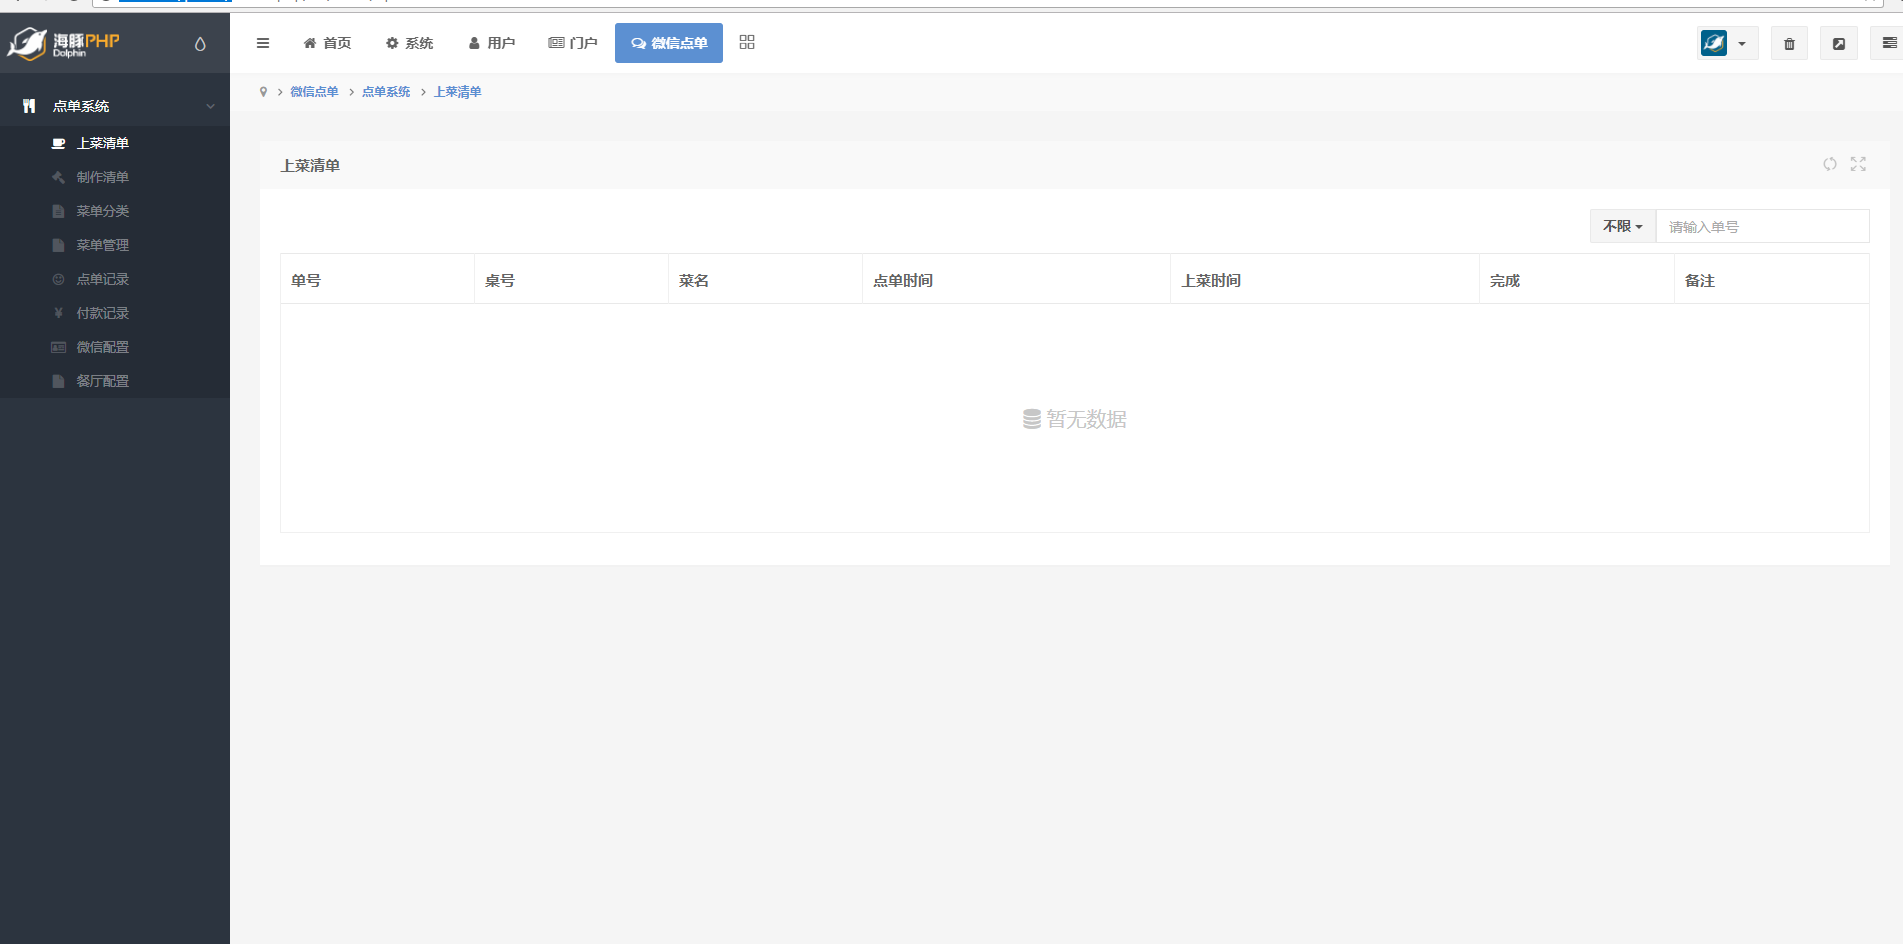1903x944 pixels.
Task: Click the file icon beside 餐厅配置
Action: (x=59, y=381)
